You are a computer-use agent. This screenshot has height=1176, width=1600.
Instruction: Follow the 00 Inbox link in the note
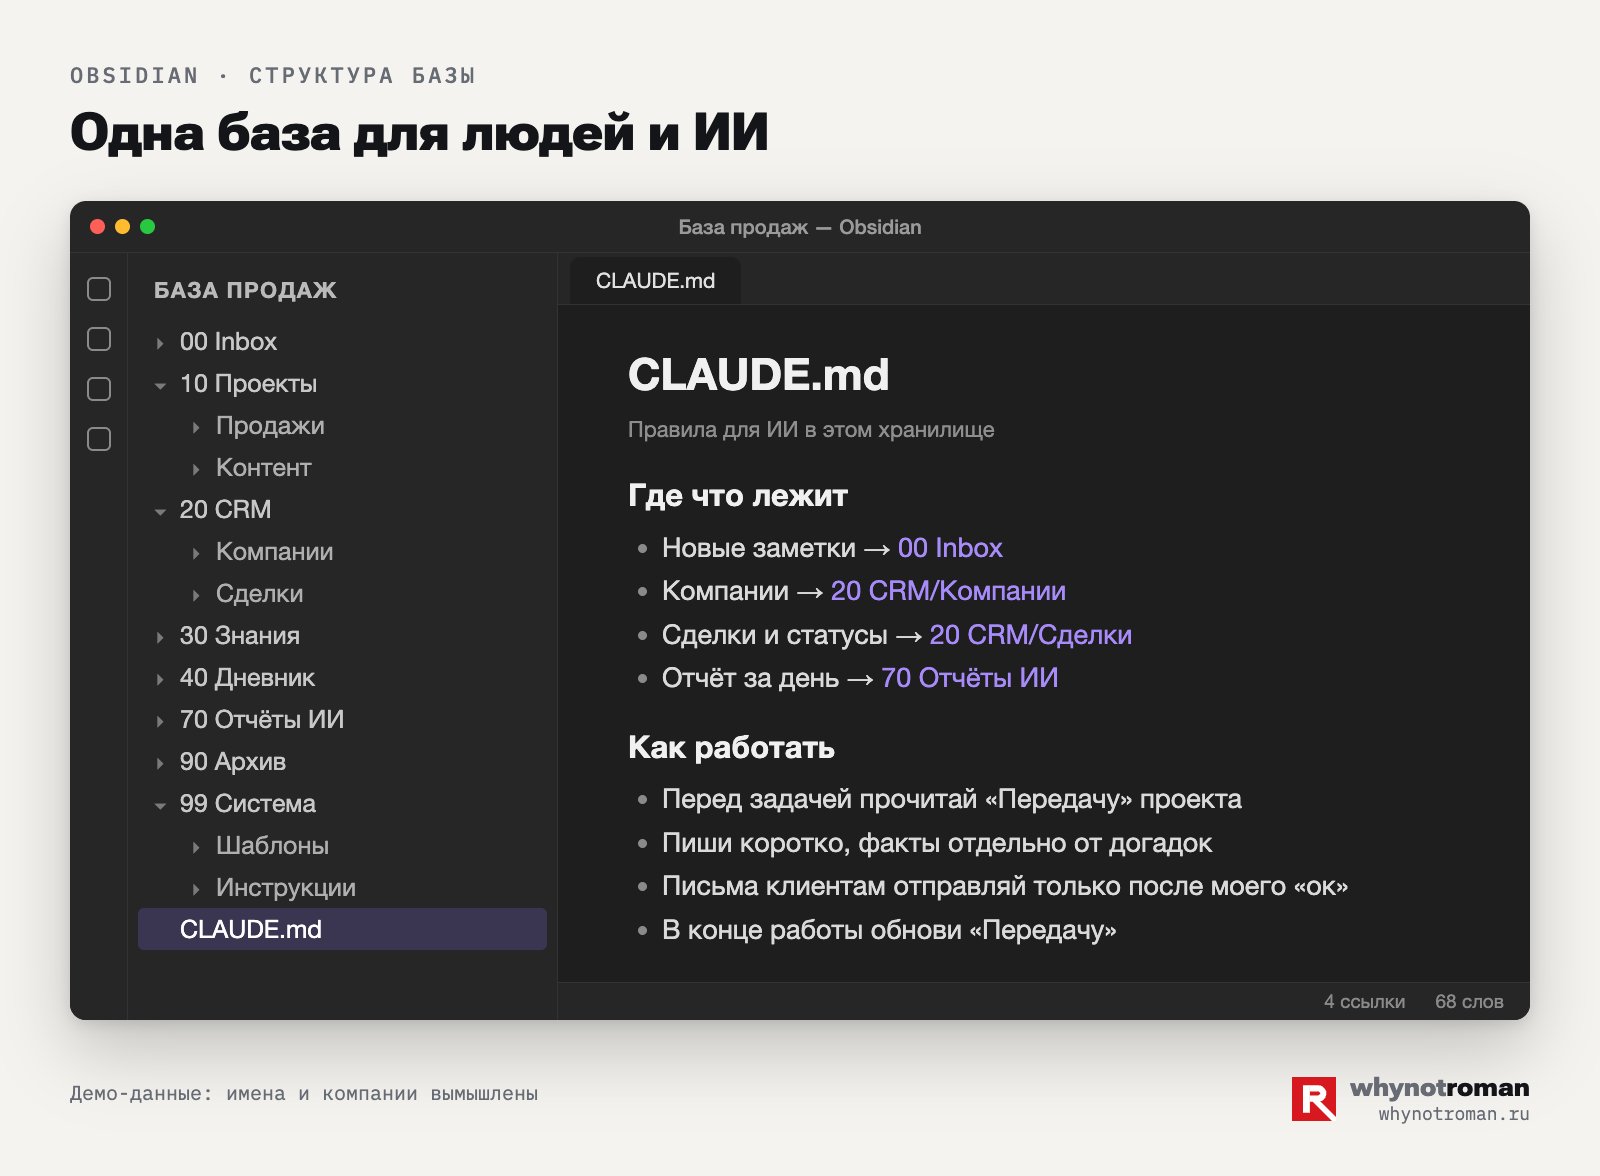point(950,548)
